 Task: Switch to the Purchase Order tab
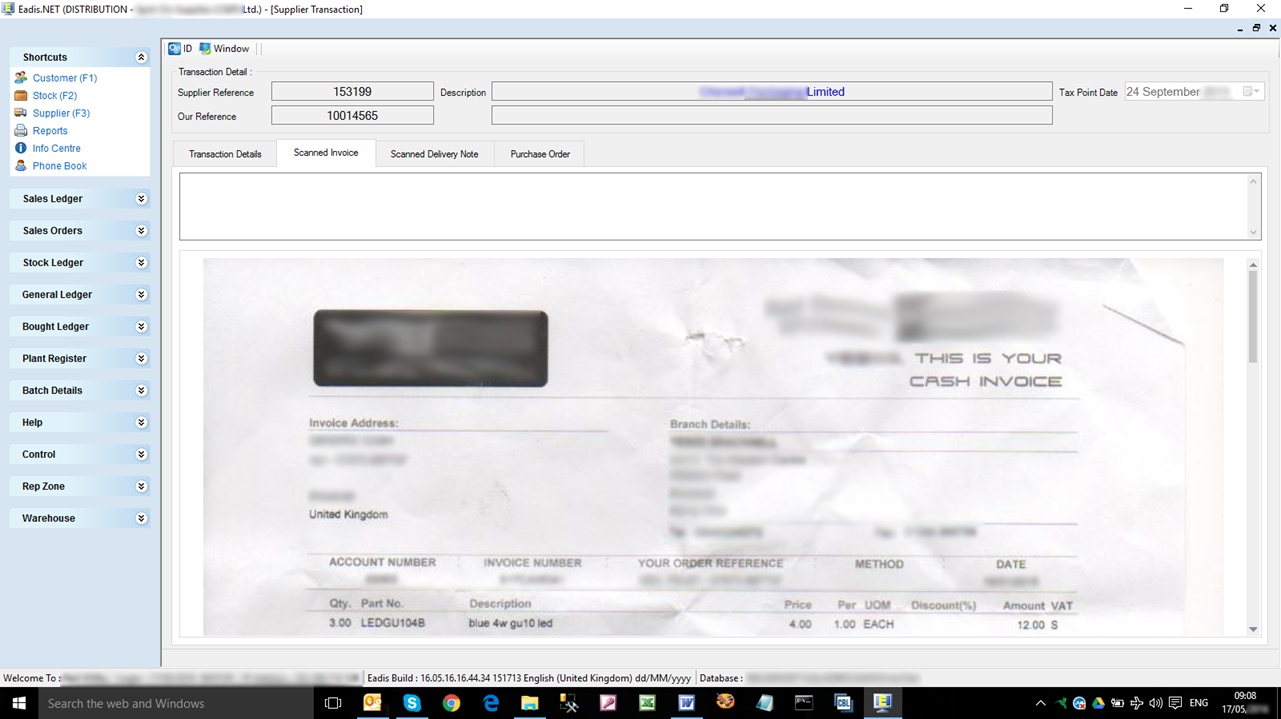538,153
